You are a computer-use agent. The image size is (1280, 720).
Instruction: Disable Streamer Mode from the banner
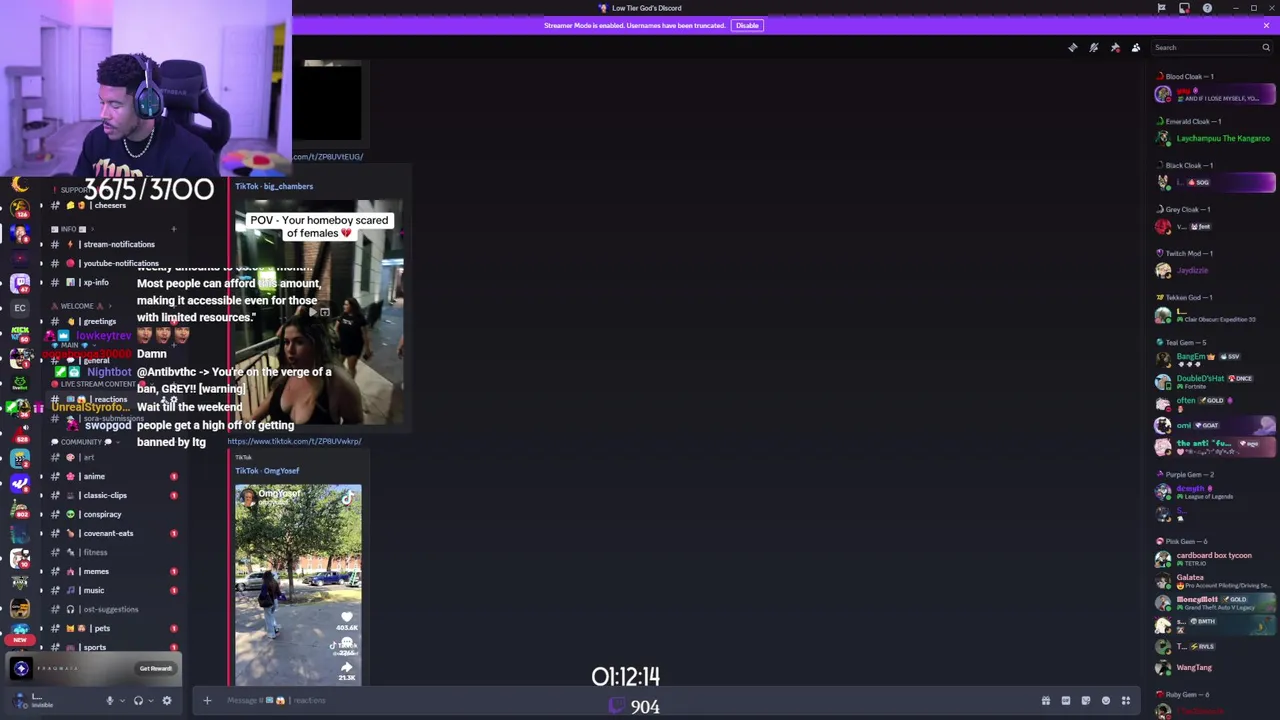pyautogui.click(x=747, y=25)
